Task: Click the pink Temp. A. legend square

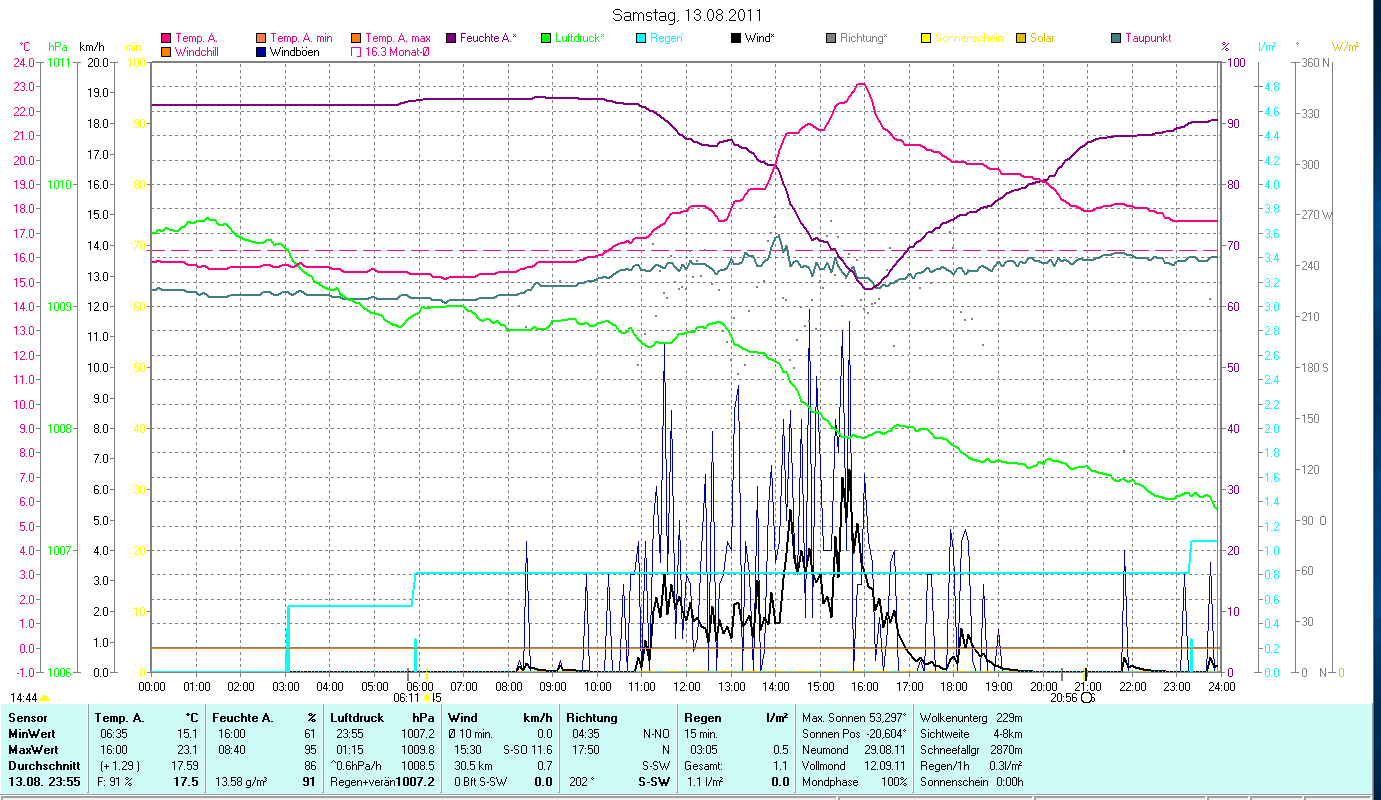Action: point(166,38)
